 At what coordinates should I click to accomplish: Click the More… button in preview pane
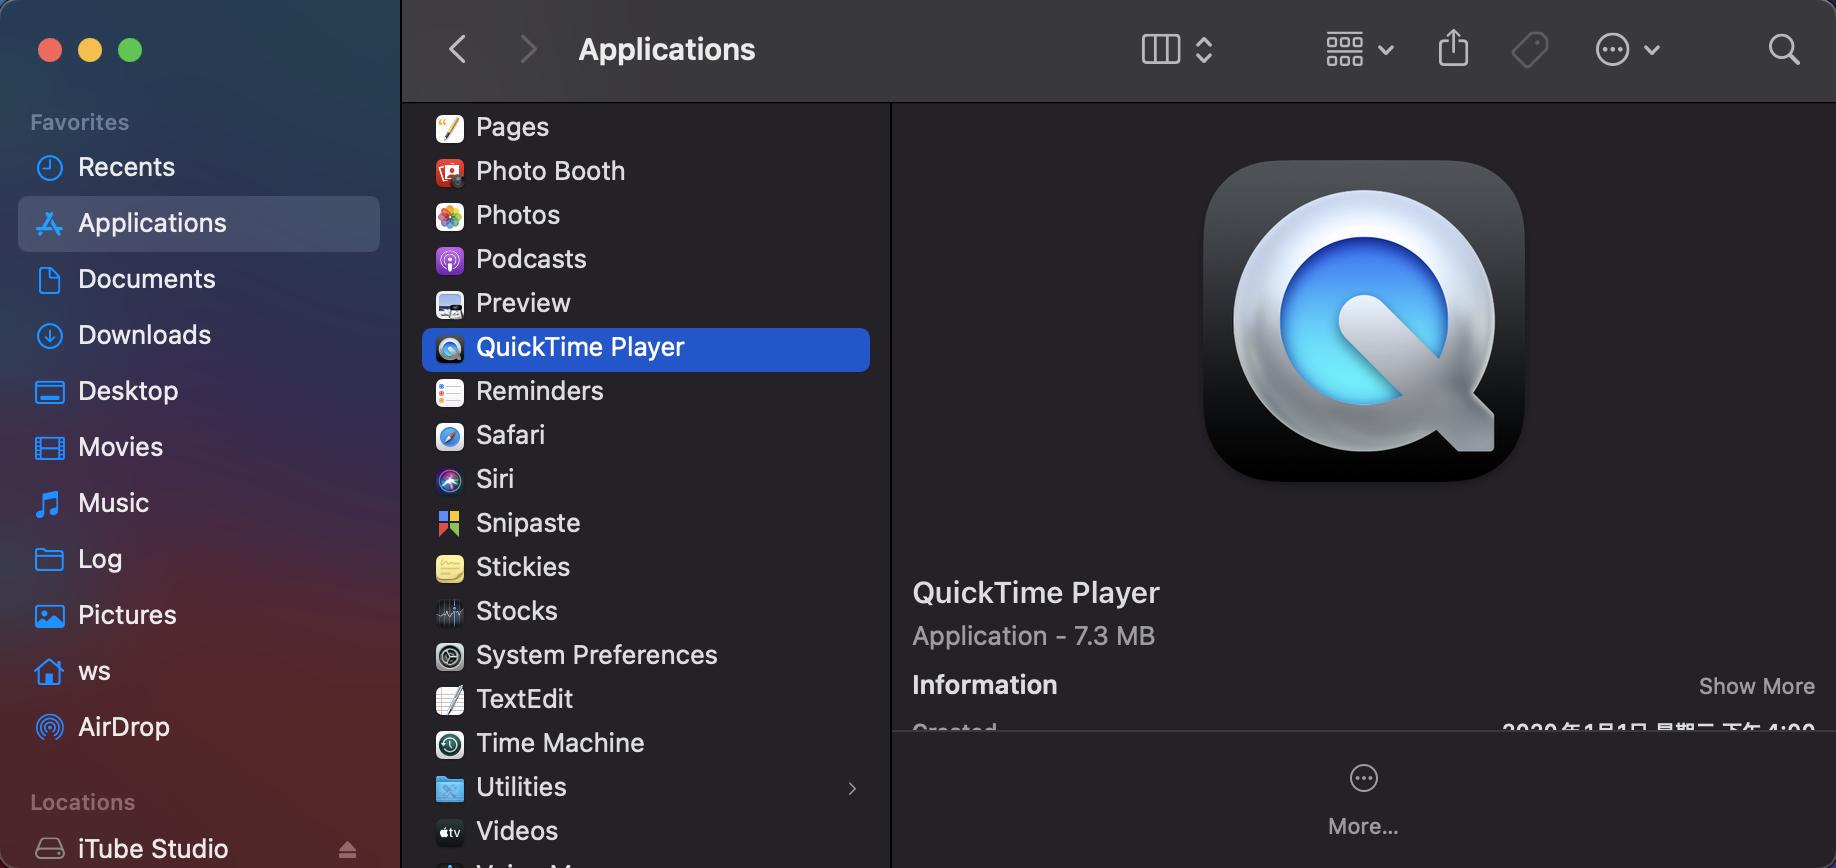(1363, 800)
